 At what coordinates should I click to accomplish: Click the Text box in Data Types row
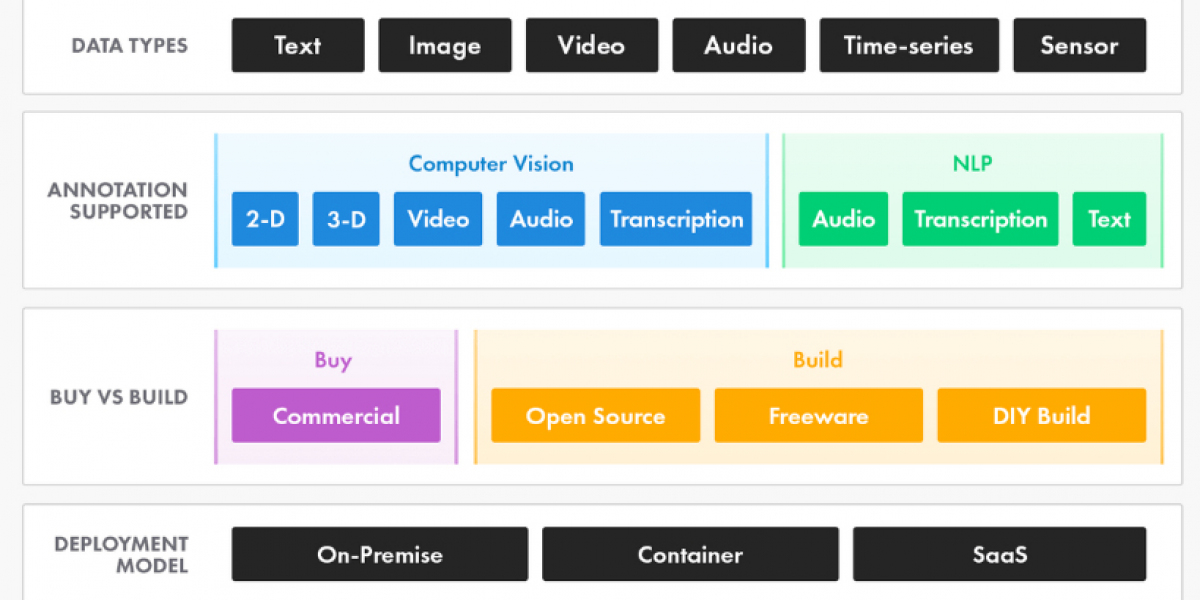click(298, 45)
